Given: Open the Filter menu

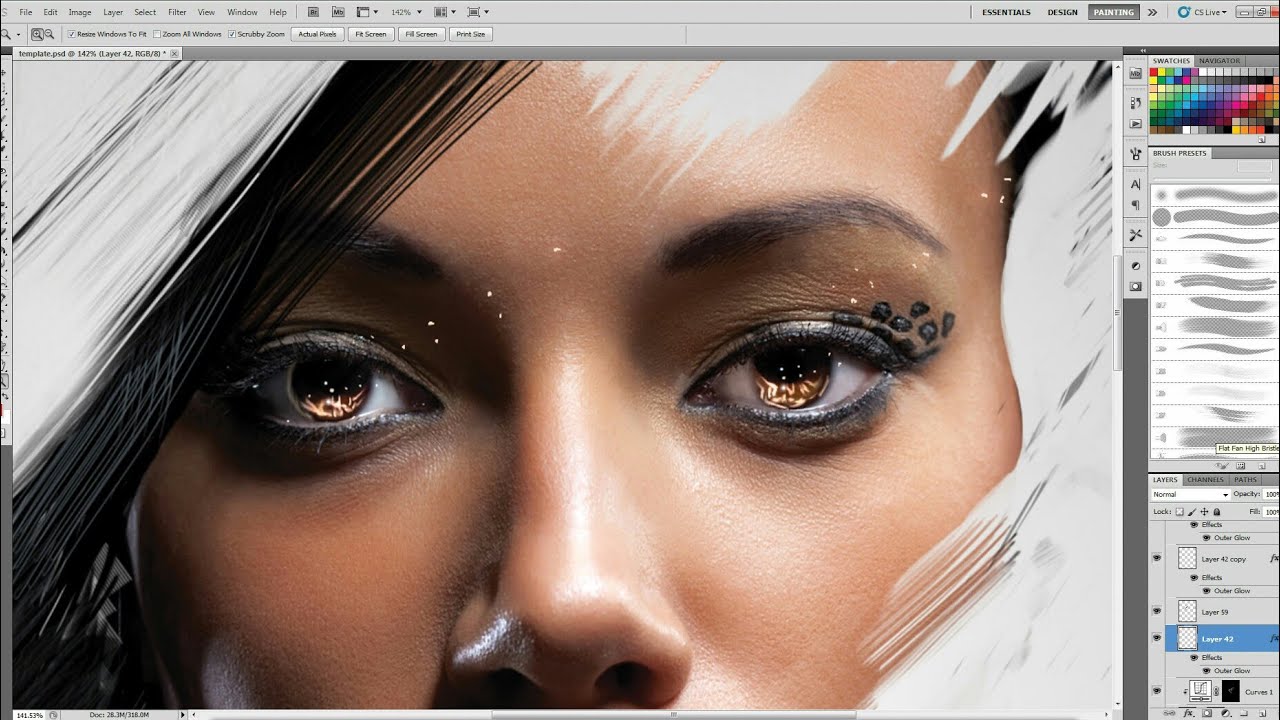Looking at the screenshot, I should pyautogui.click(x=177, y=12).
